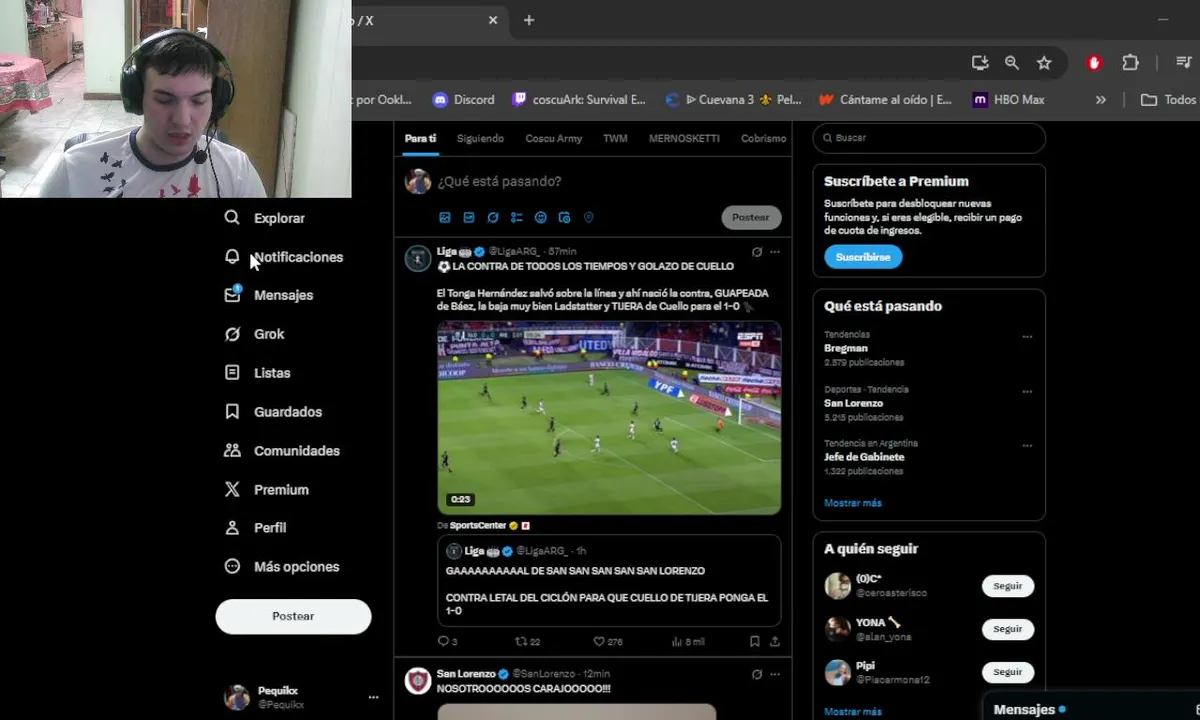Switch to the Cobrismo tab
1200x720 pixels.
tap(764, 138)
